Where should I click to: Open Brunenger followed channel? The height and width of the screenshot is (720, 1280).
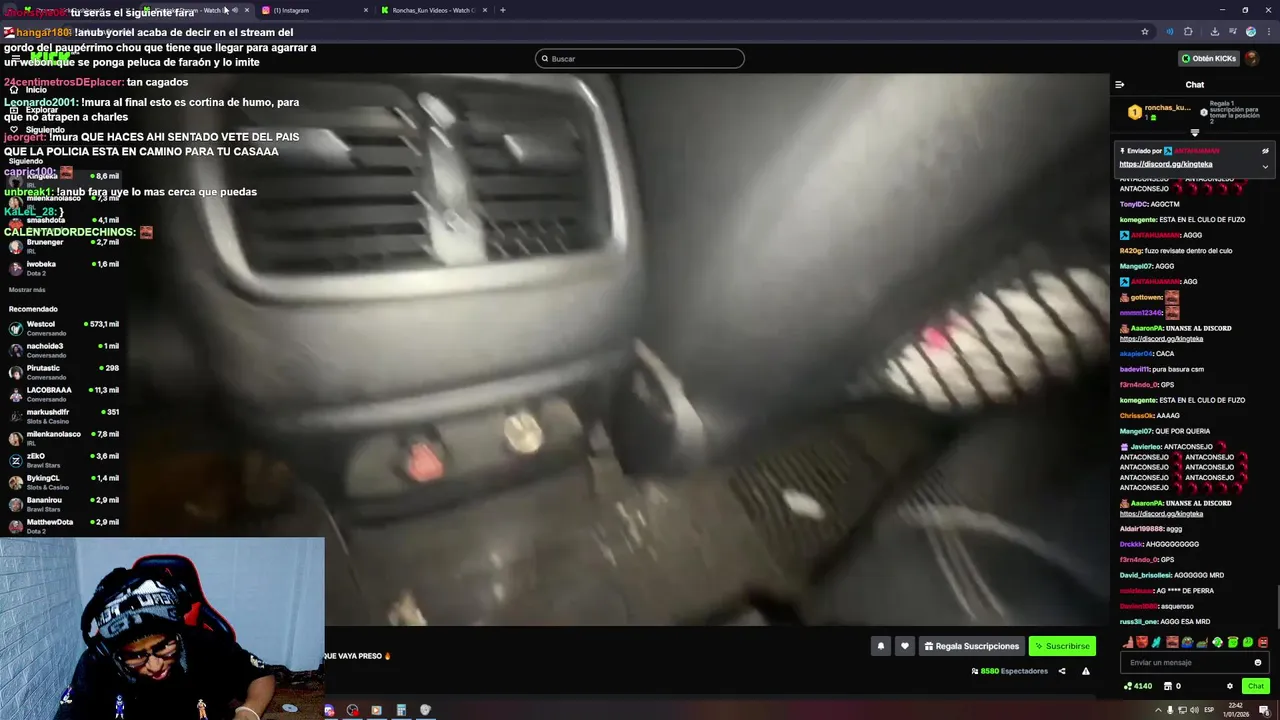tap(64, 246)
